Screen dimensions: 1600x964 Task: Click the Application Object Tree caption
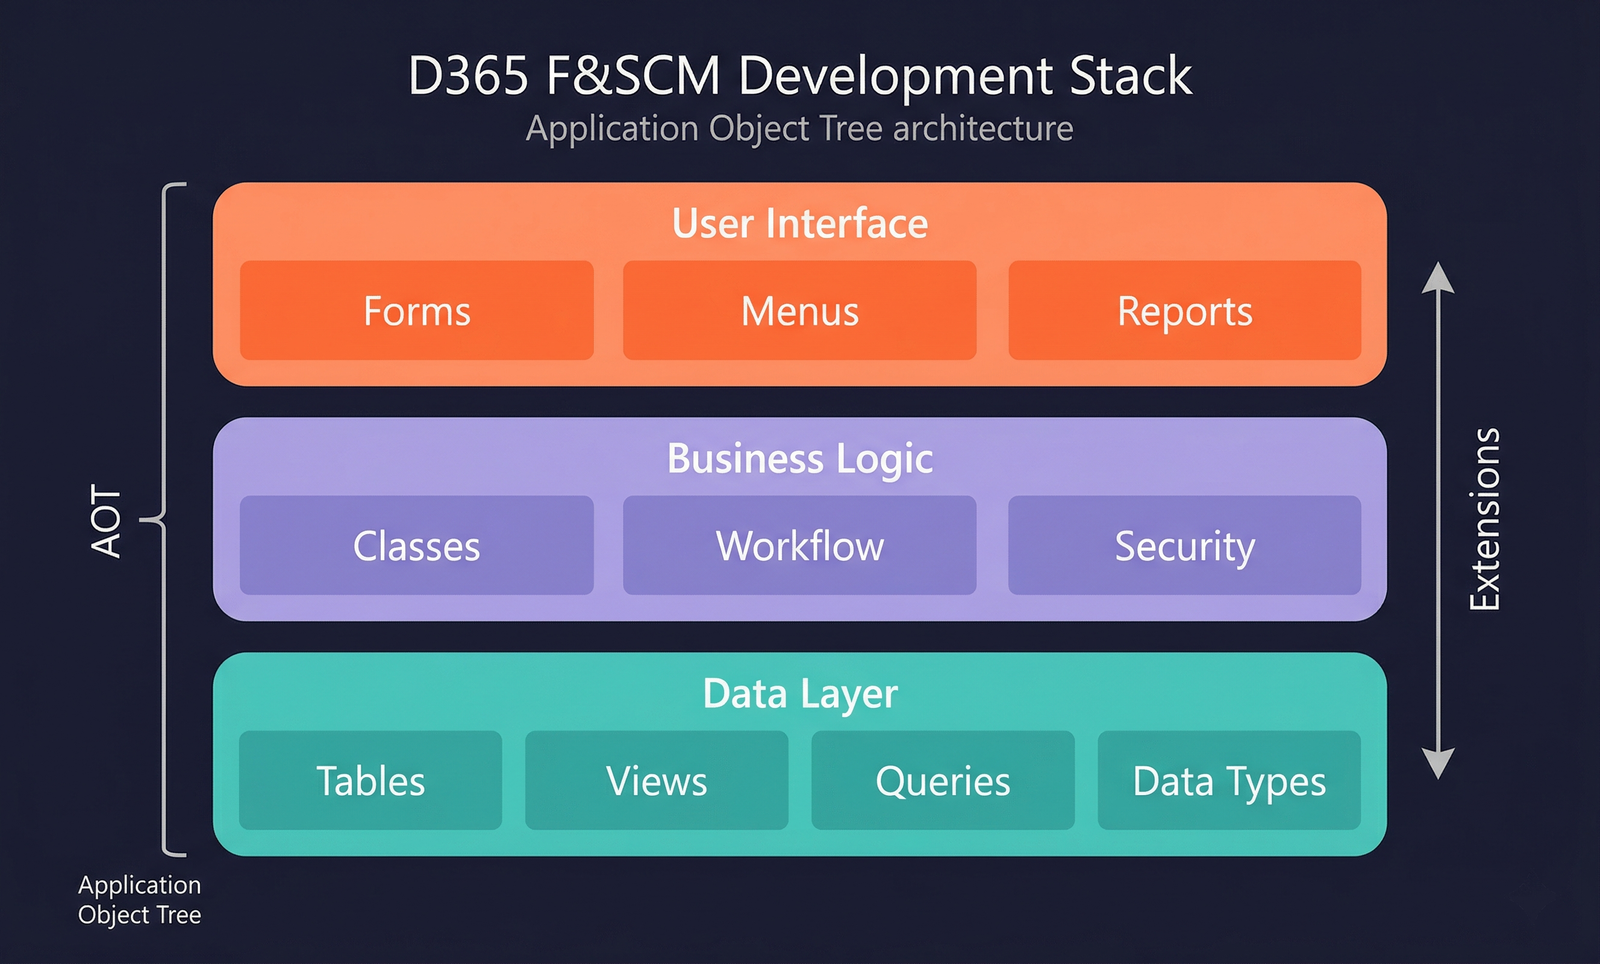coord(140,900)
